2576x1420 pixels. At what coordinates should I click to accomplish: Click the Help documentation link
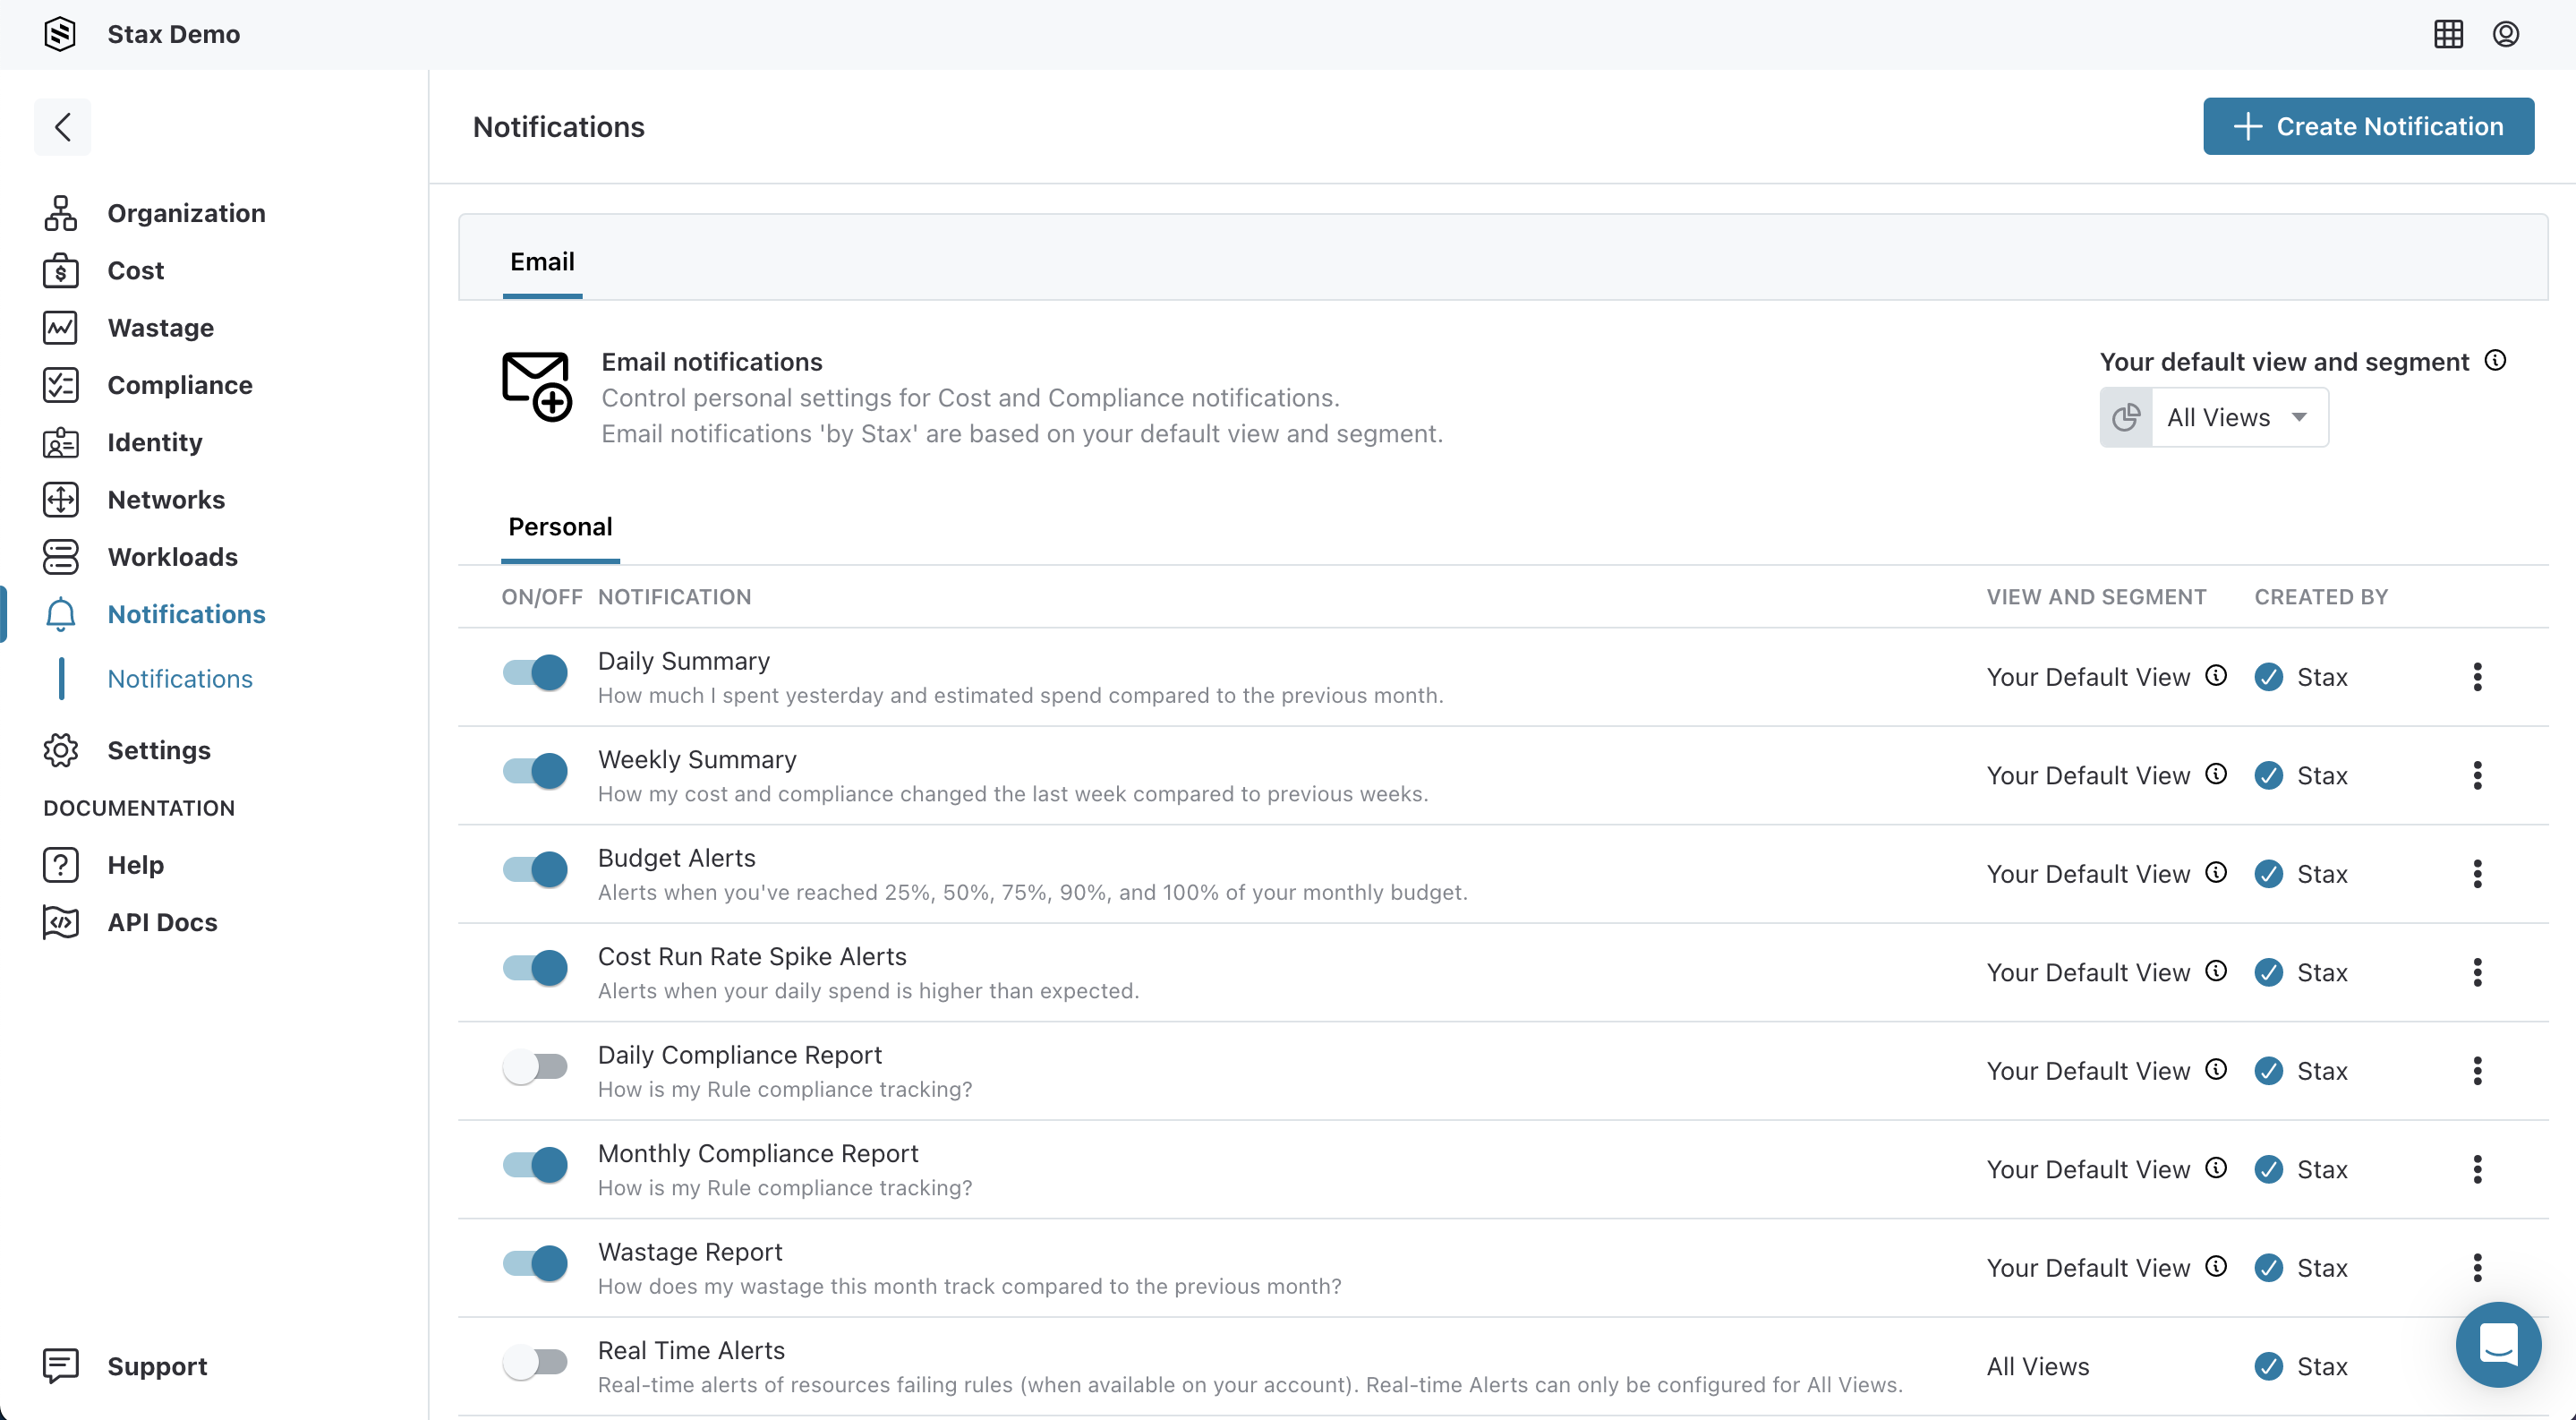coord(134,864)
